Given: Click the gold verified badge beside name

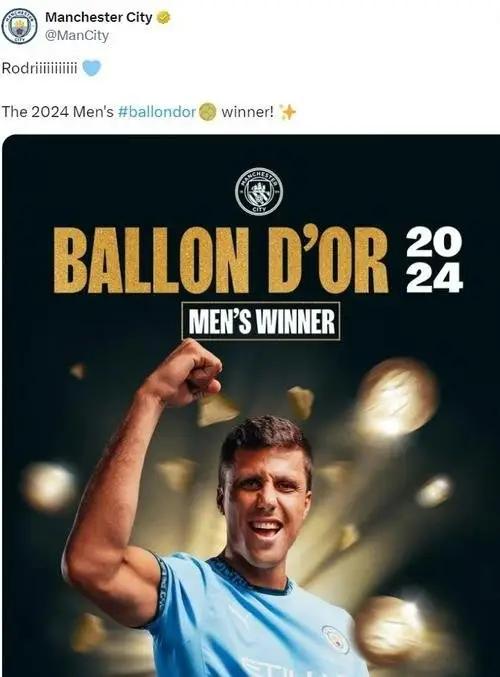Looking at the screenshot, I should point(163,18).
